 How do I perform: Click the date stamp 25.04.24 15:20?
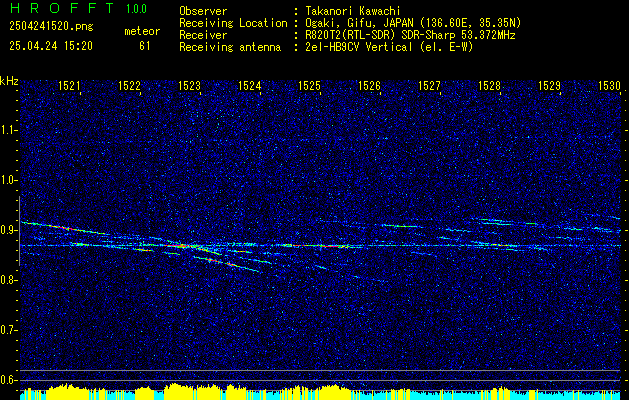point(51,46)
